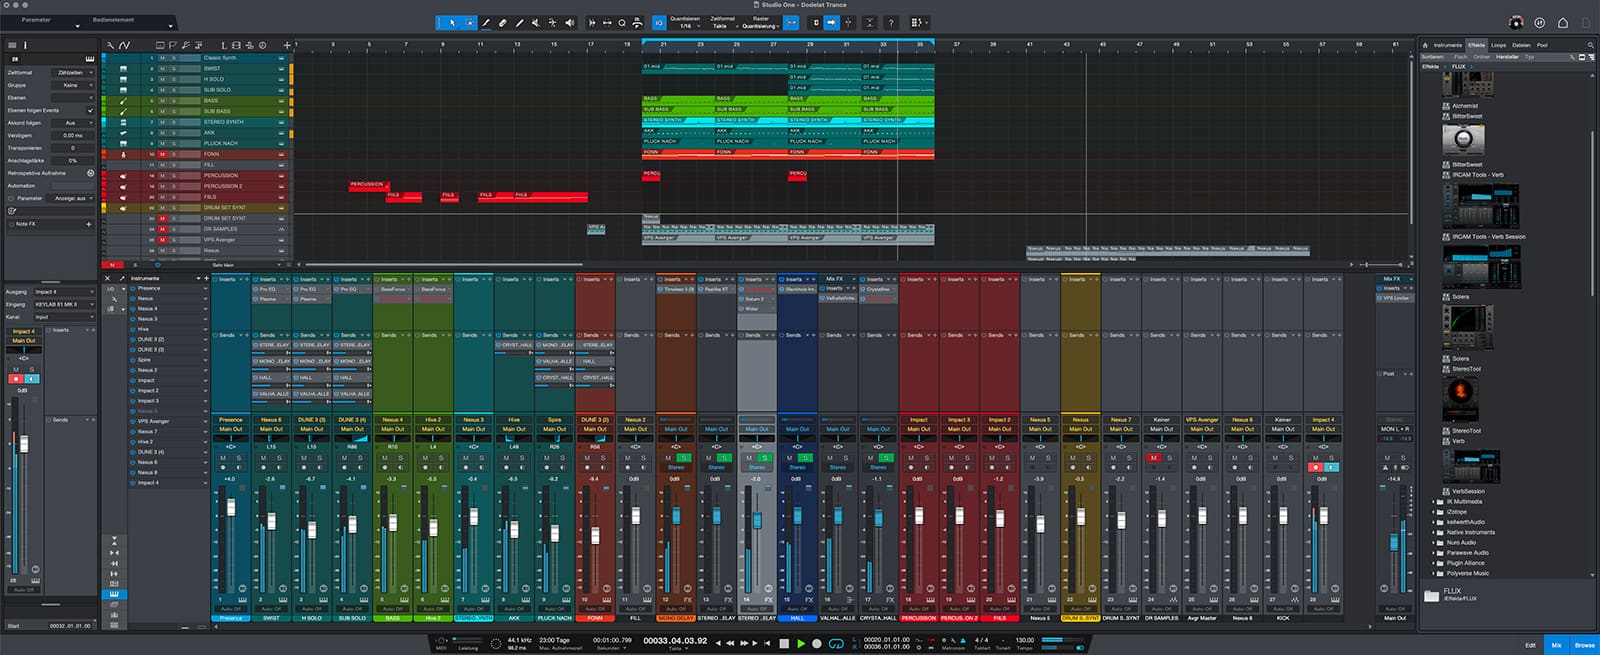Click the BASS channel volume fader
The image size is (1600, 655).
coord(392,520)
